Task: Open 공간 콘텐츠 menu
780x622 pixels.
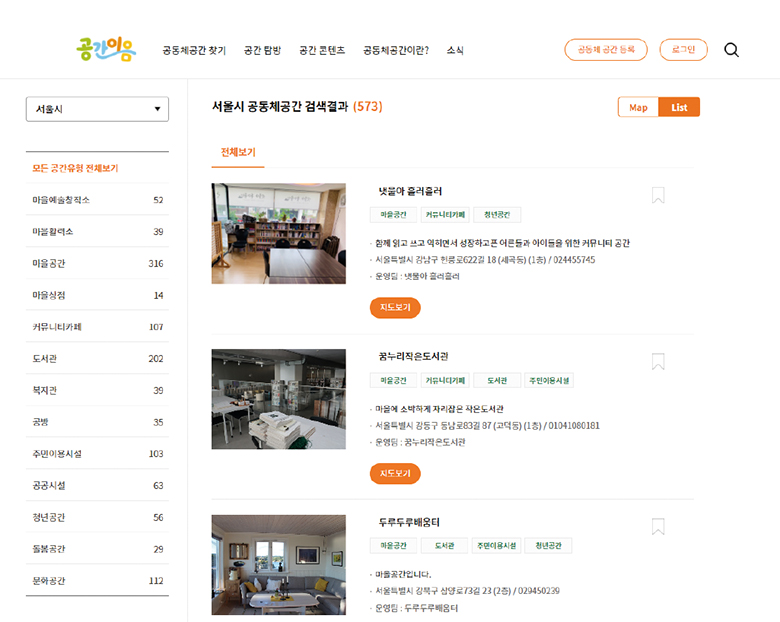Action: 322,50
